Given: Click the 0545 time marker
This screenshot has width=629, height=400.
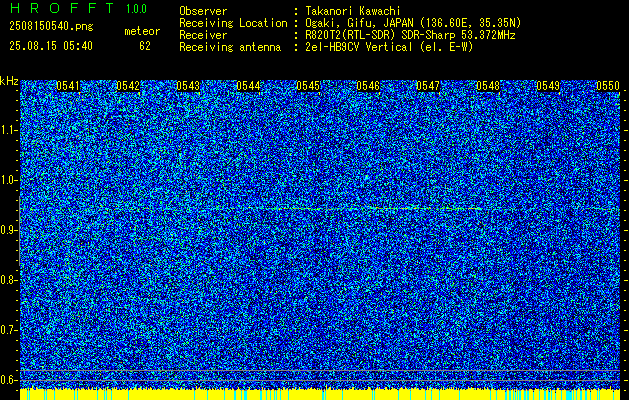Looking at the screenshot, I should pos(308,86).
